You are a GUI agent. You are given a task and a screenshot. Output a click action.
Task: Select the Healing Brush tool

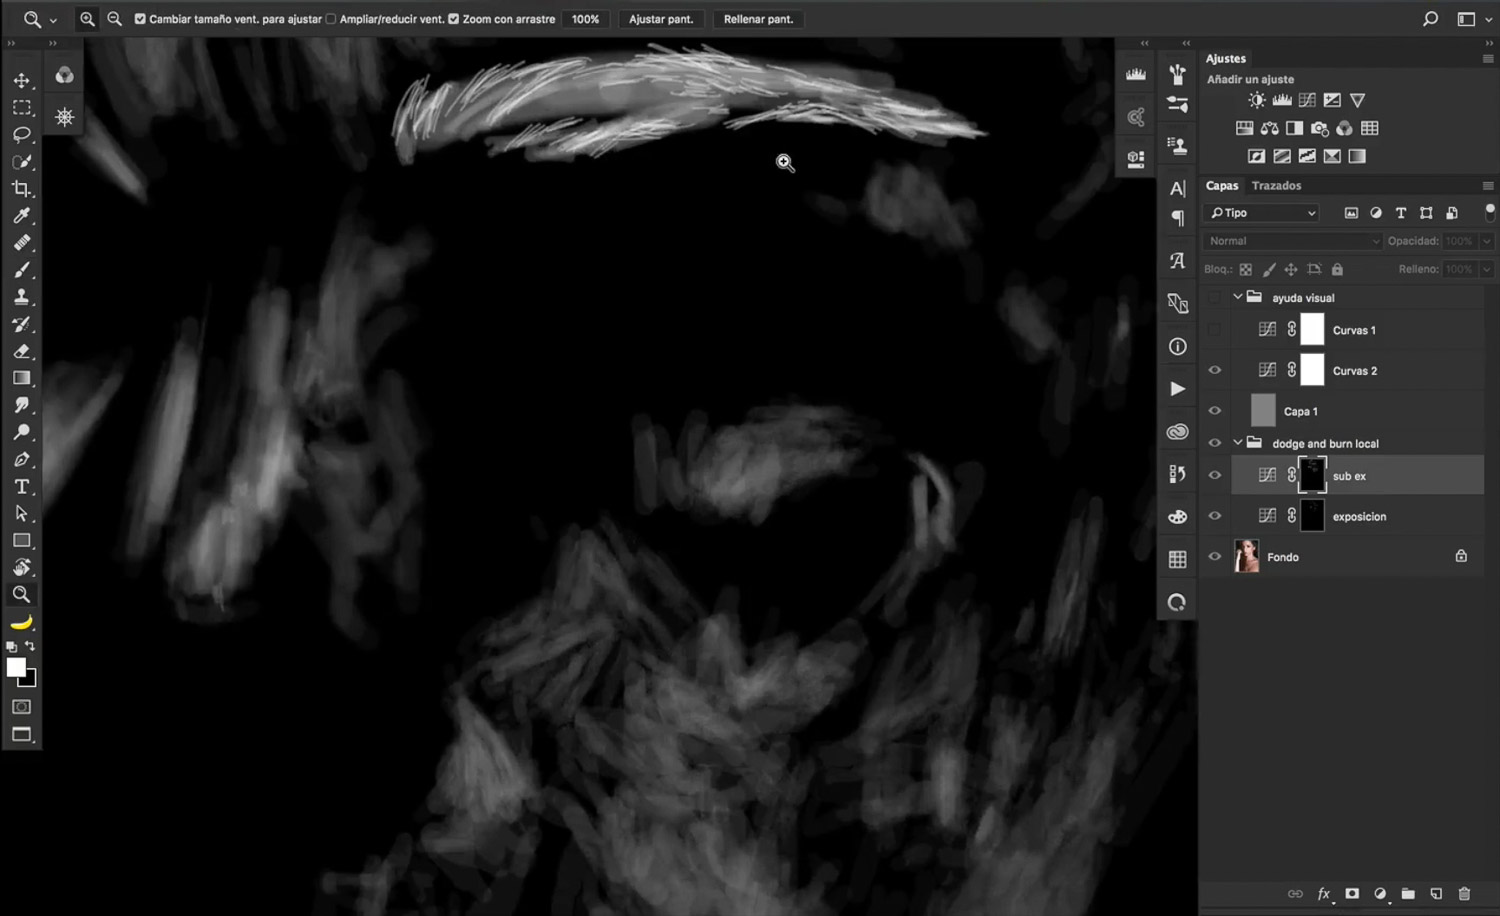(21, 242)
